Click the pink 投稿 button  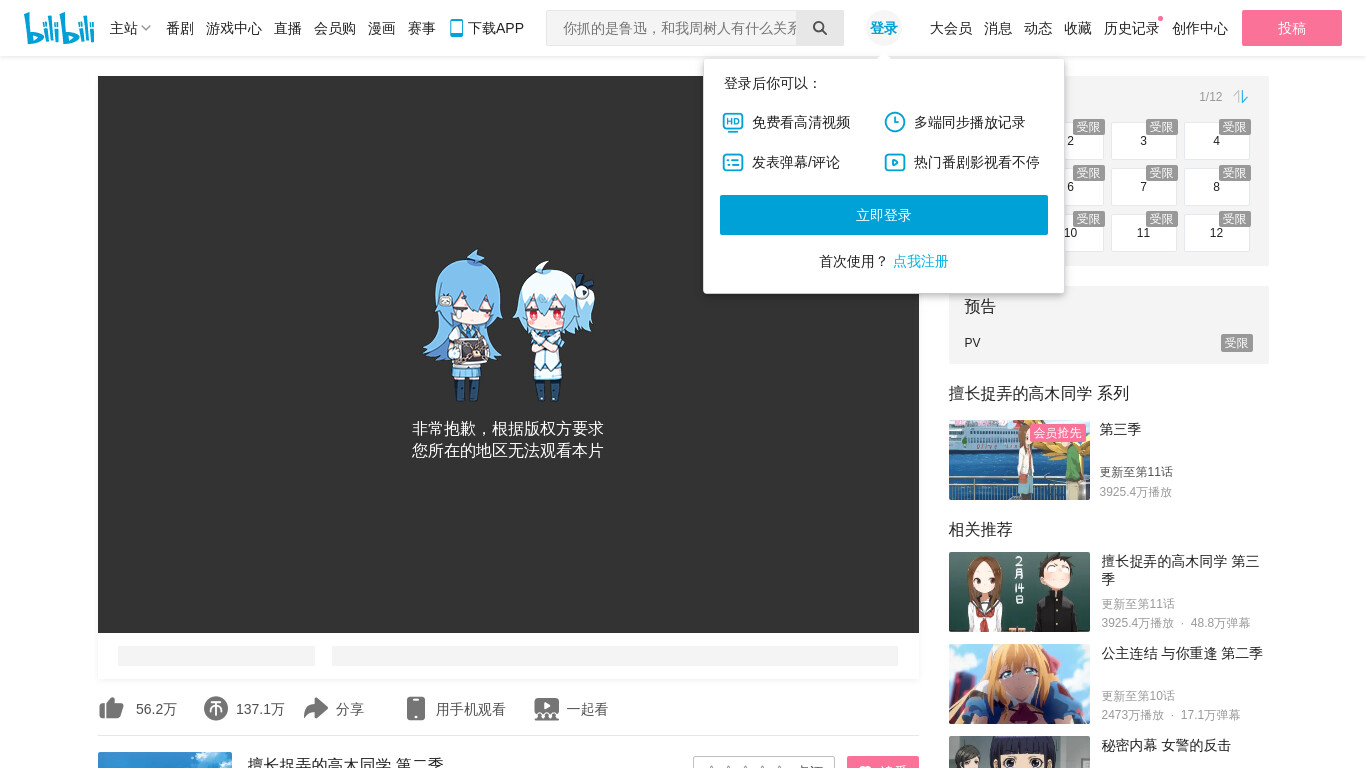coord(1292,28)
